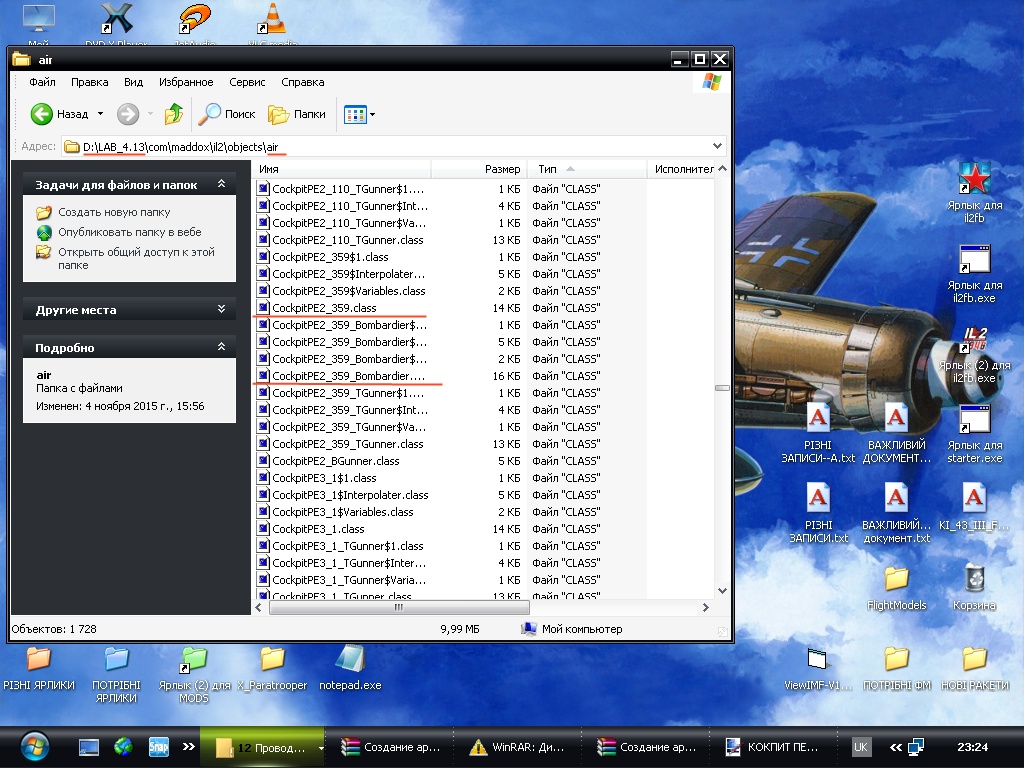Collapse the file and folder tasks panel
Screen dimensions: 1024x768
pyautogui.click(x=221, y=185)
